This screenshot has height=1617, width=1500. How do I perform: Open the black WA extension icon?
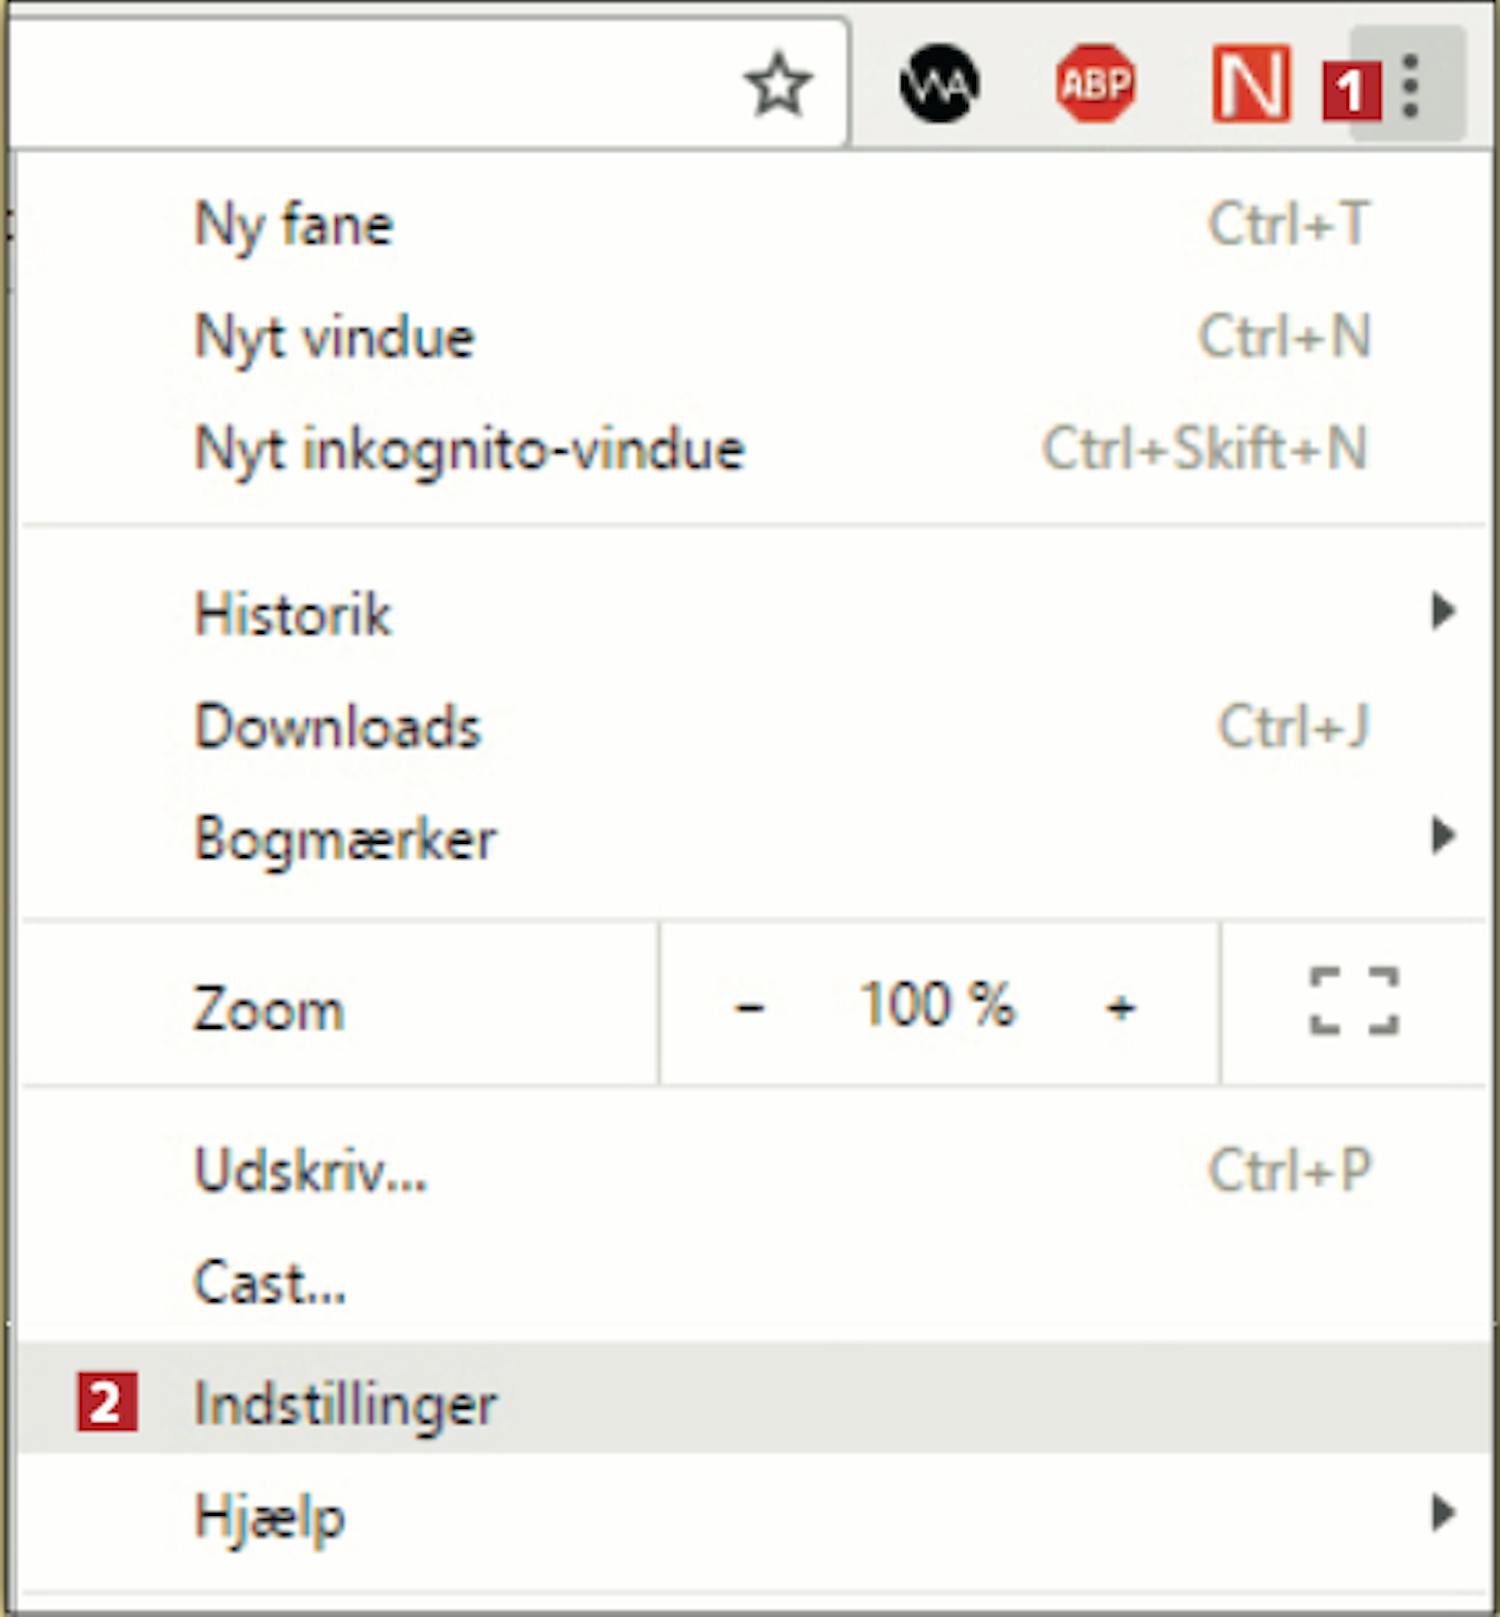pyautogui.click(x=939, y=85)
